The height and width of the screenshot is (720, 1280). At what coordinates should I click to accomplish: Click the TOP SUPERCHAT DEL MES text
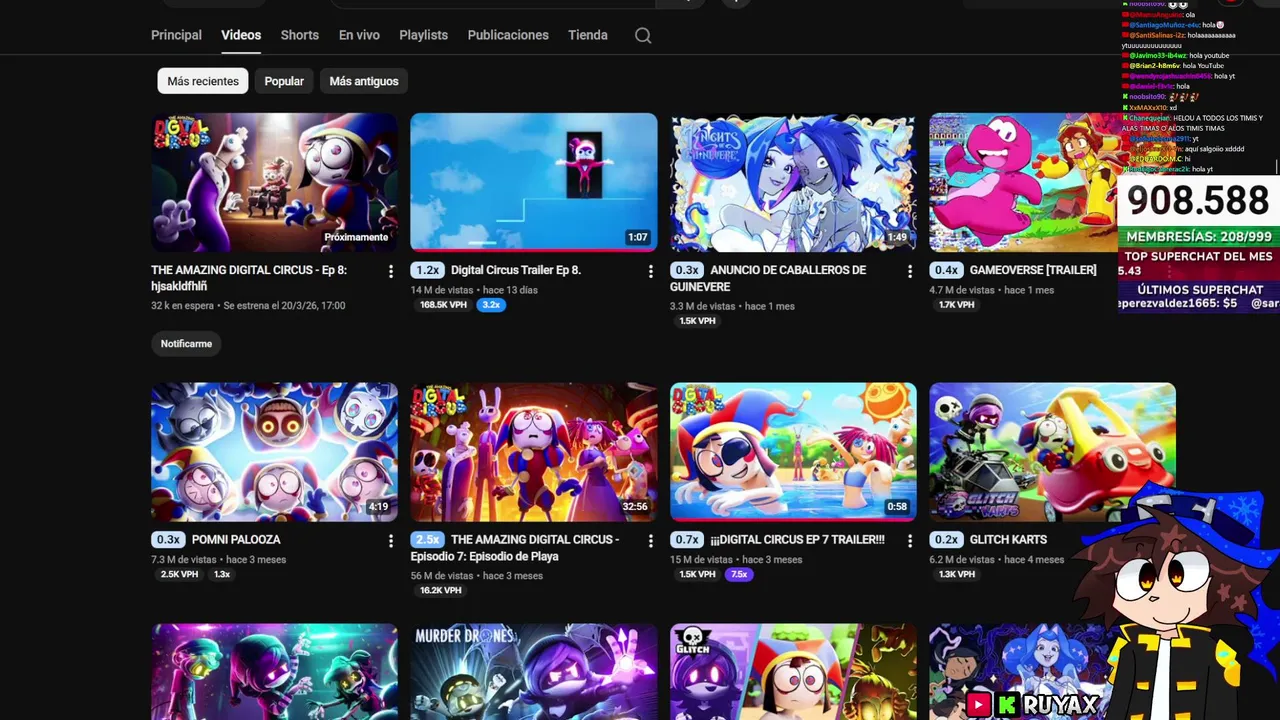pyautogui.click(x=1199, y=257)
